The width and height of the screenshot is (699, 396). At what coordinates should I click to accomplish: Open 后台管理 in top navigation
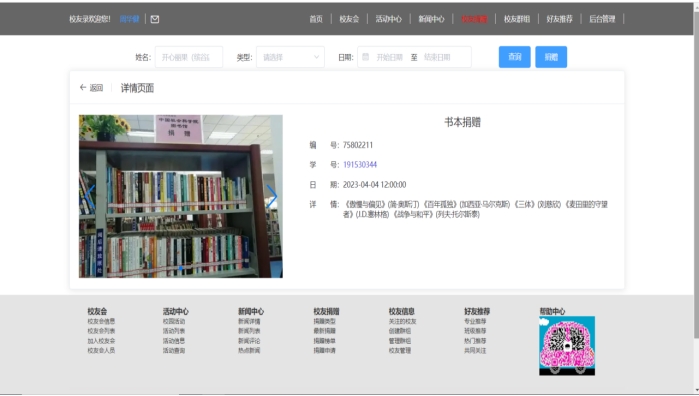click(602, 19)
